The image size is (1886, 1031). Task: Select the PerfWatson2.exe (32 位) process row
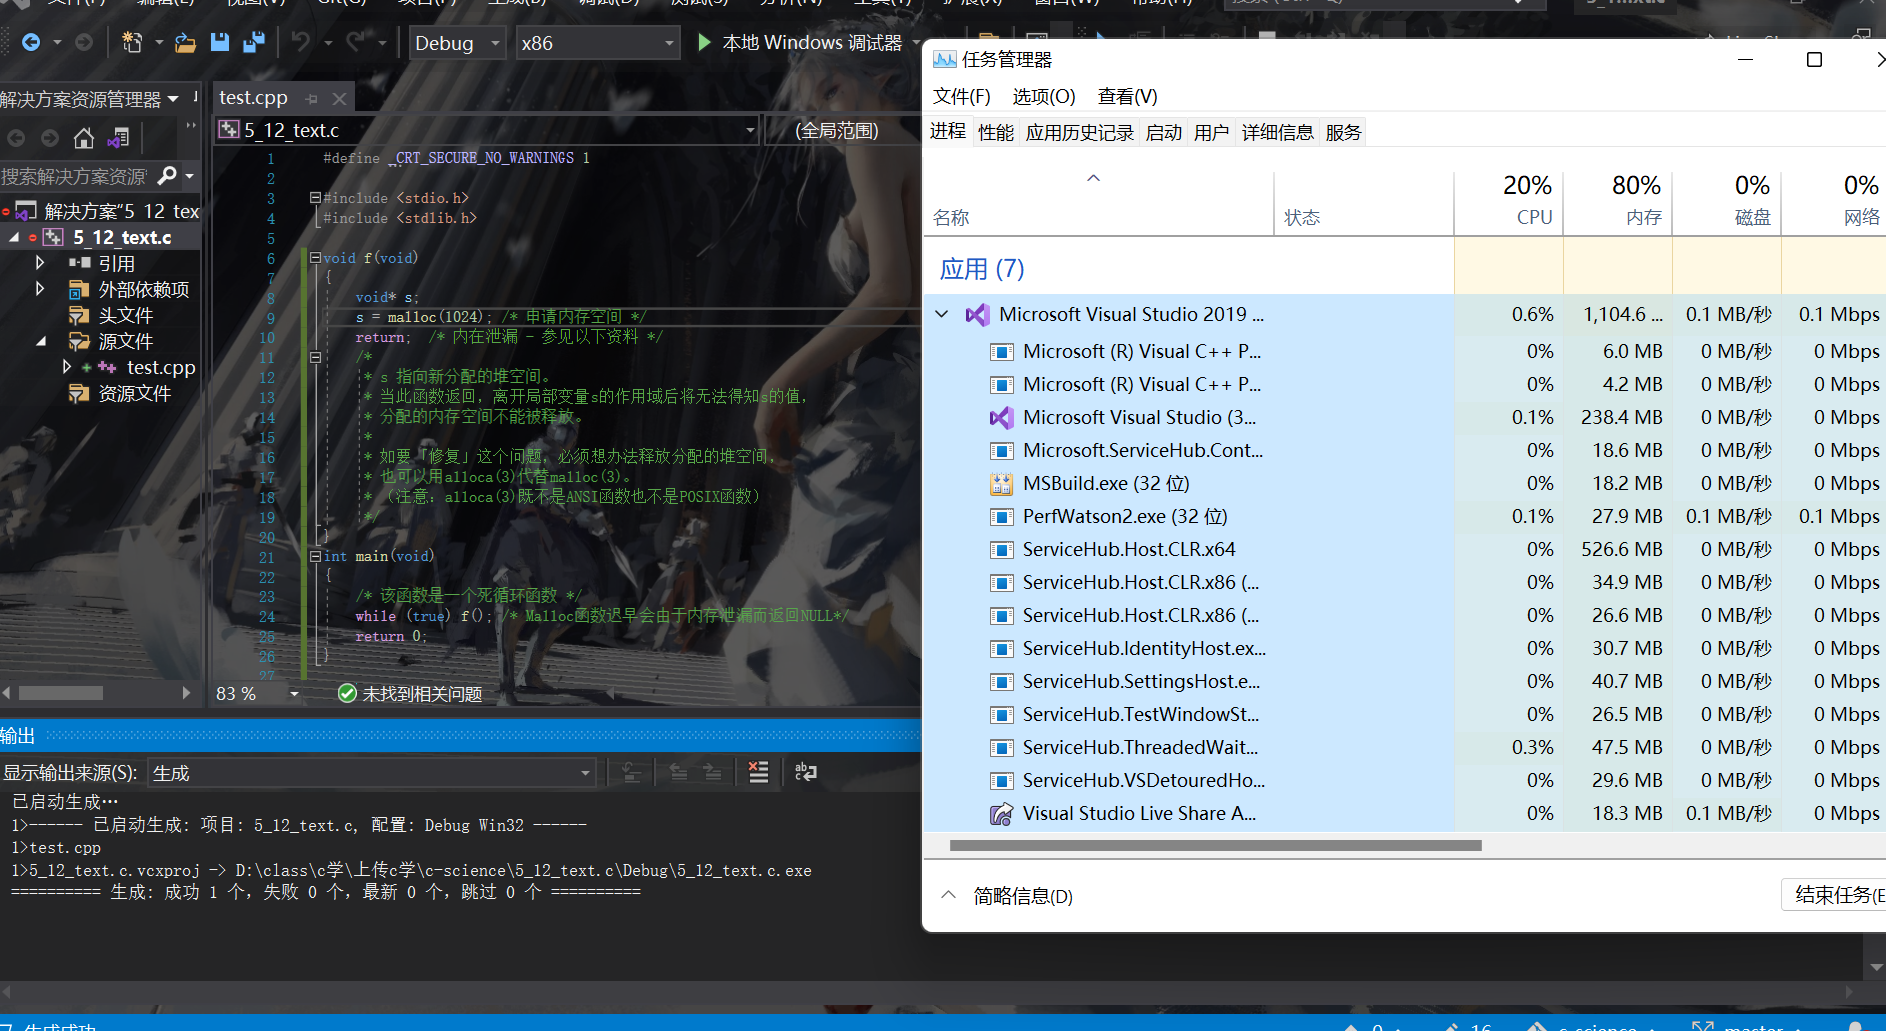click(x=1404, y=516)
